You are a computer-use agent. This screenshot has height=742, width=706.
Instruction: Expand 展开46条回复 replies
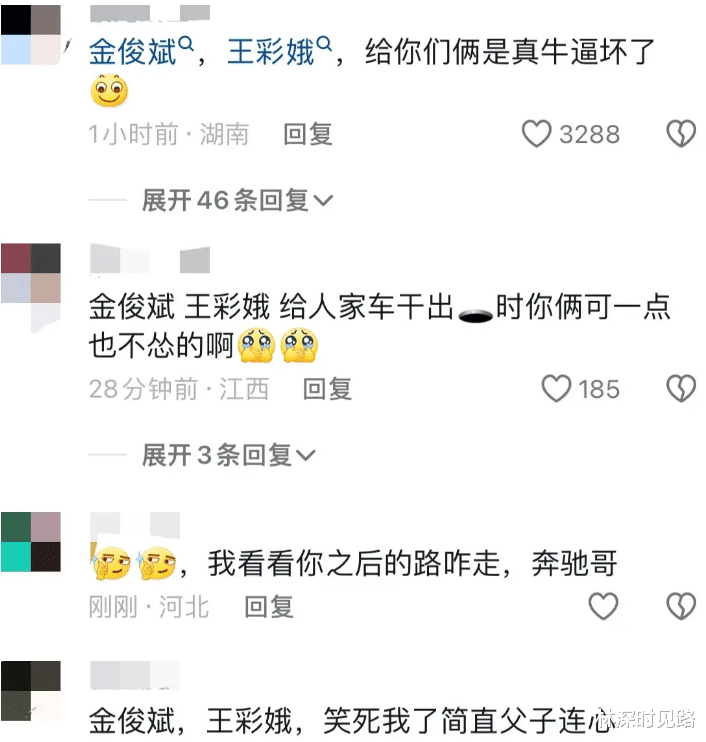[x=238, y=200]
